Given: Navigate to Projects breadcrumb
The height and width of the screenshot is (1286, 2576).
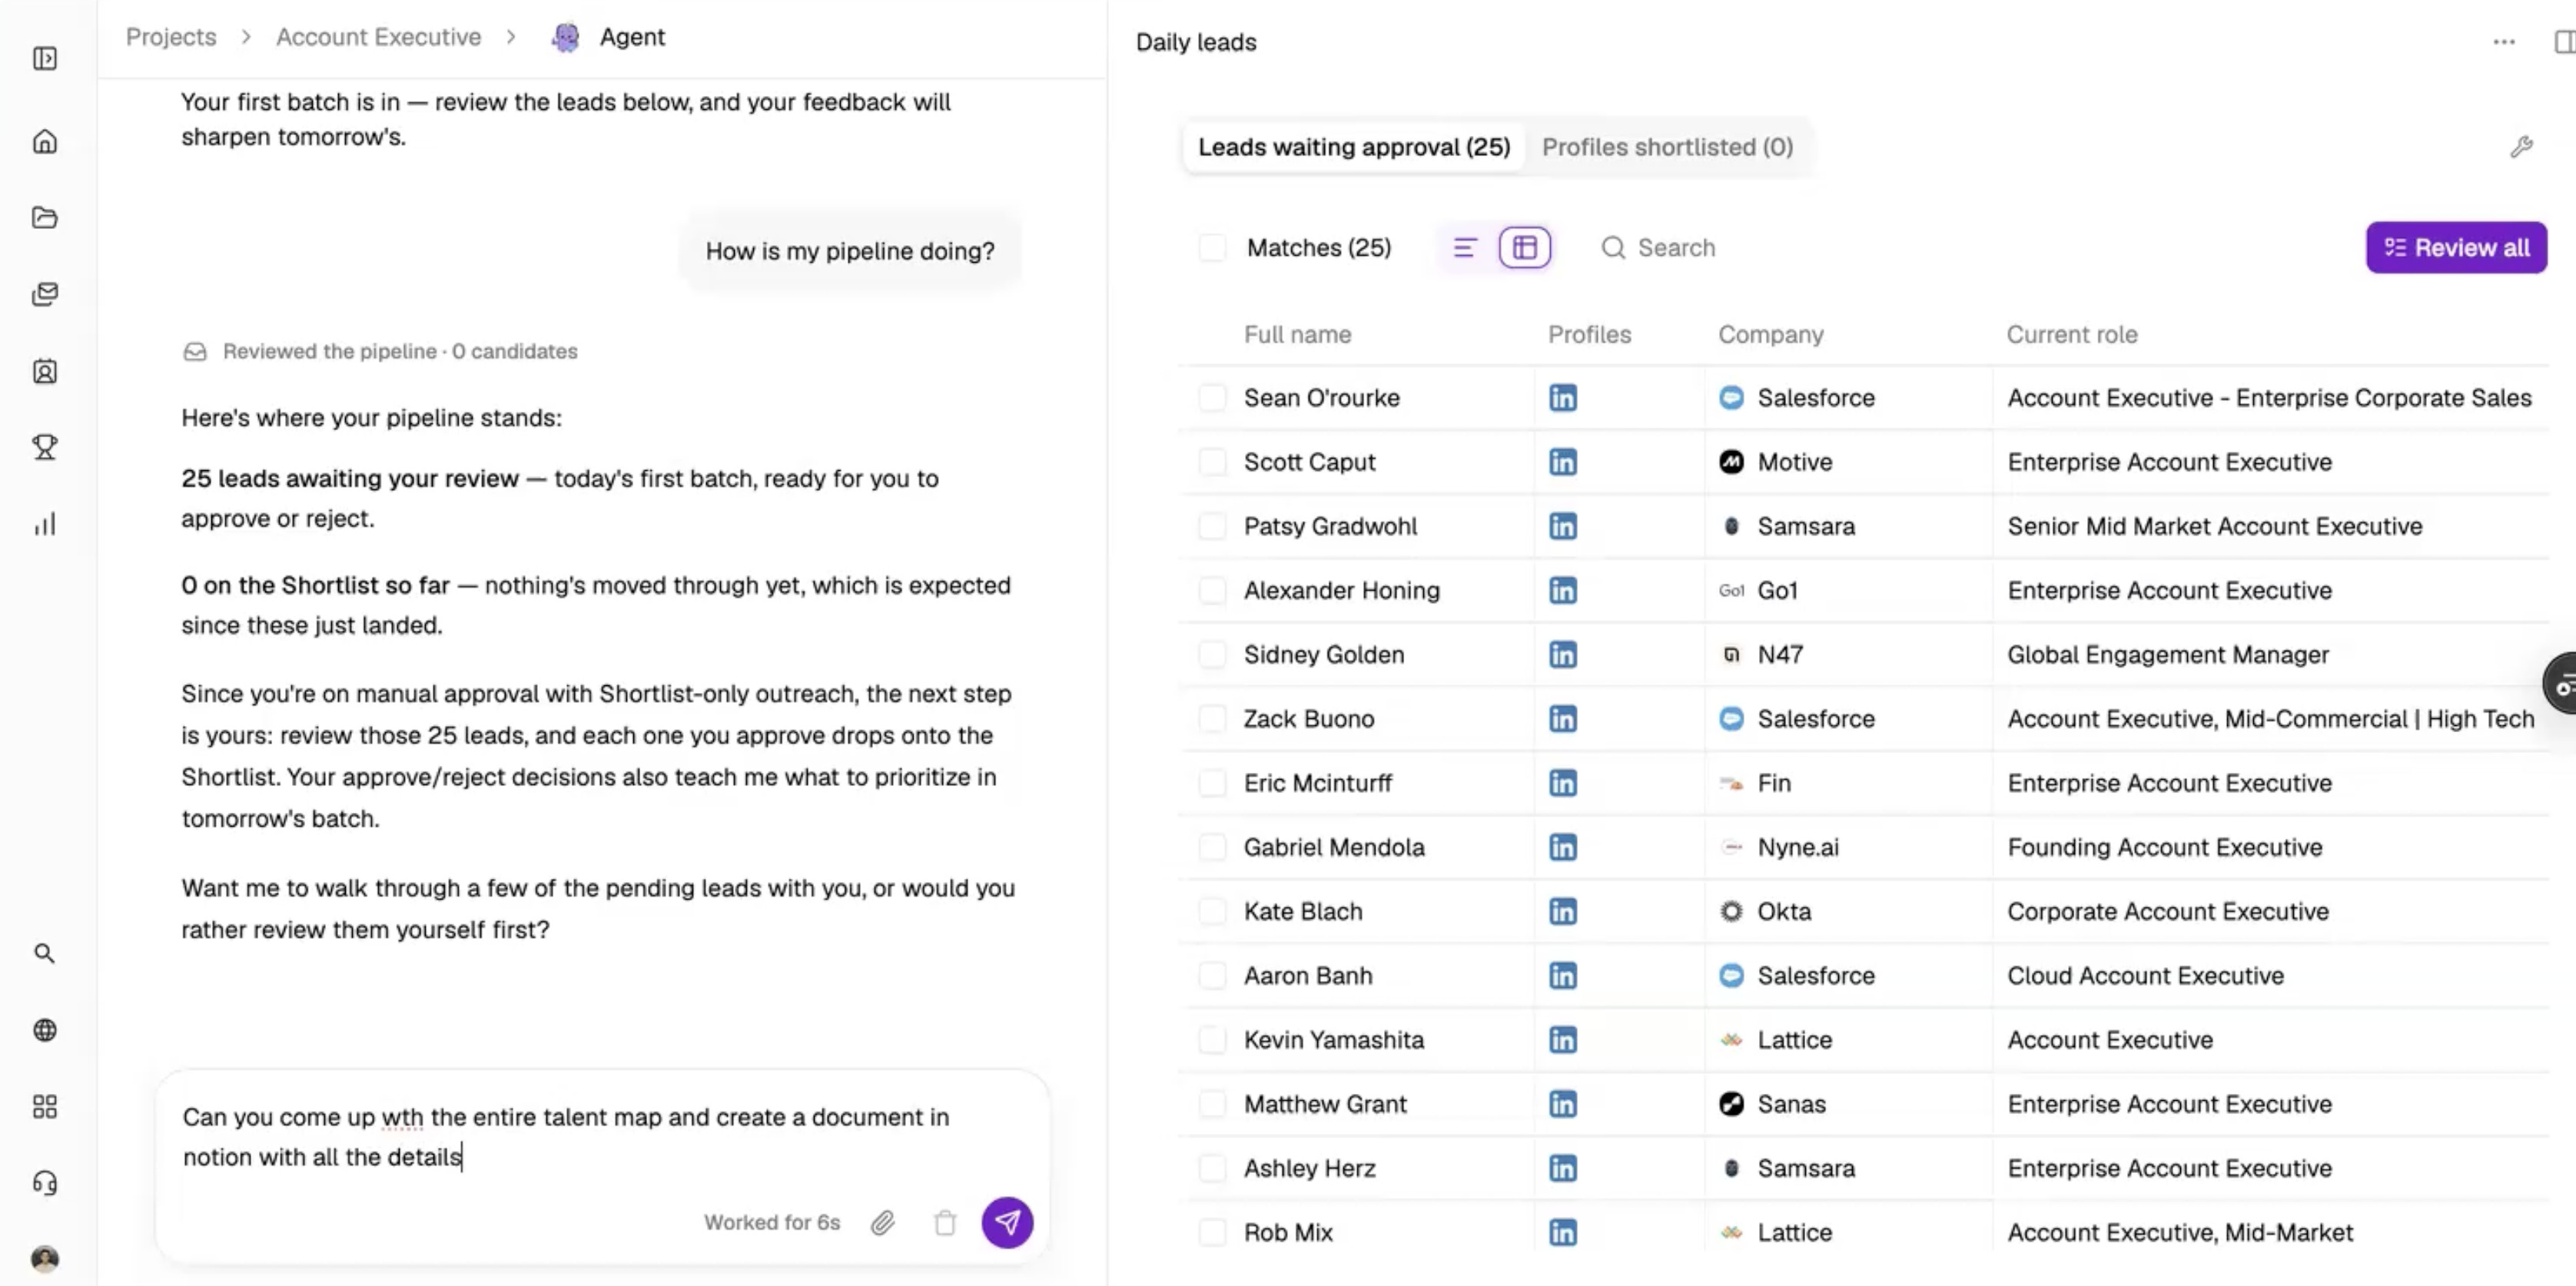Looking at the screenshot, I should (171, 37).
